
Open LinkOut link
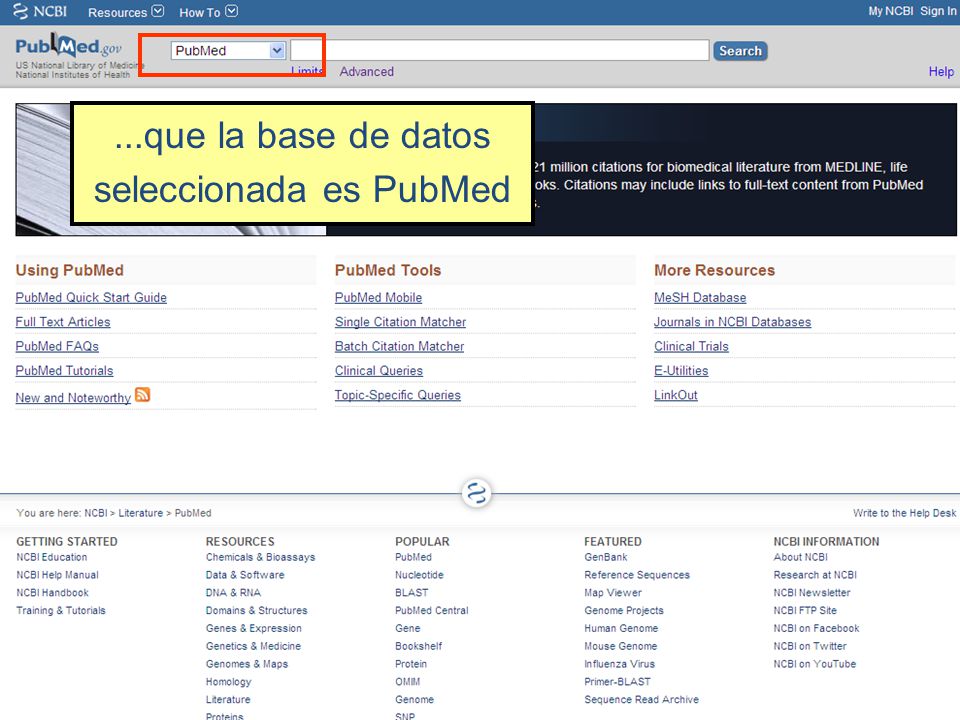pos(676,396)
